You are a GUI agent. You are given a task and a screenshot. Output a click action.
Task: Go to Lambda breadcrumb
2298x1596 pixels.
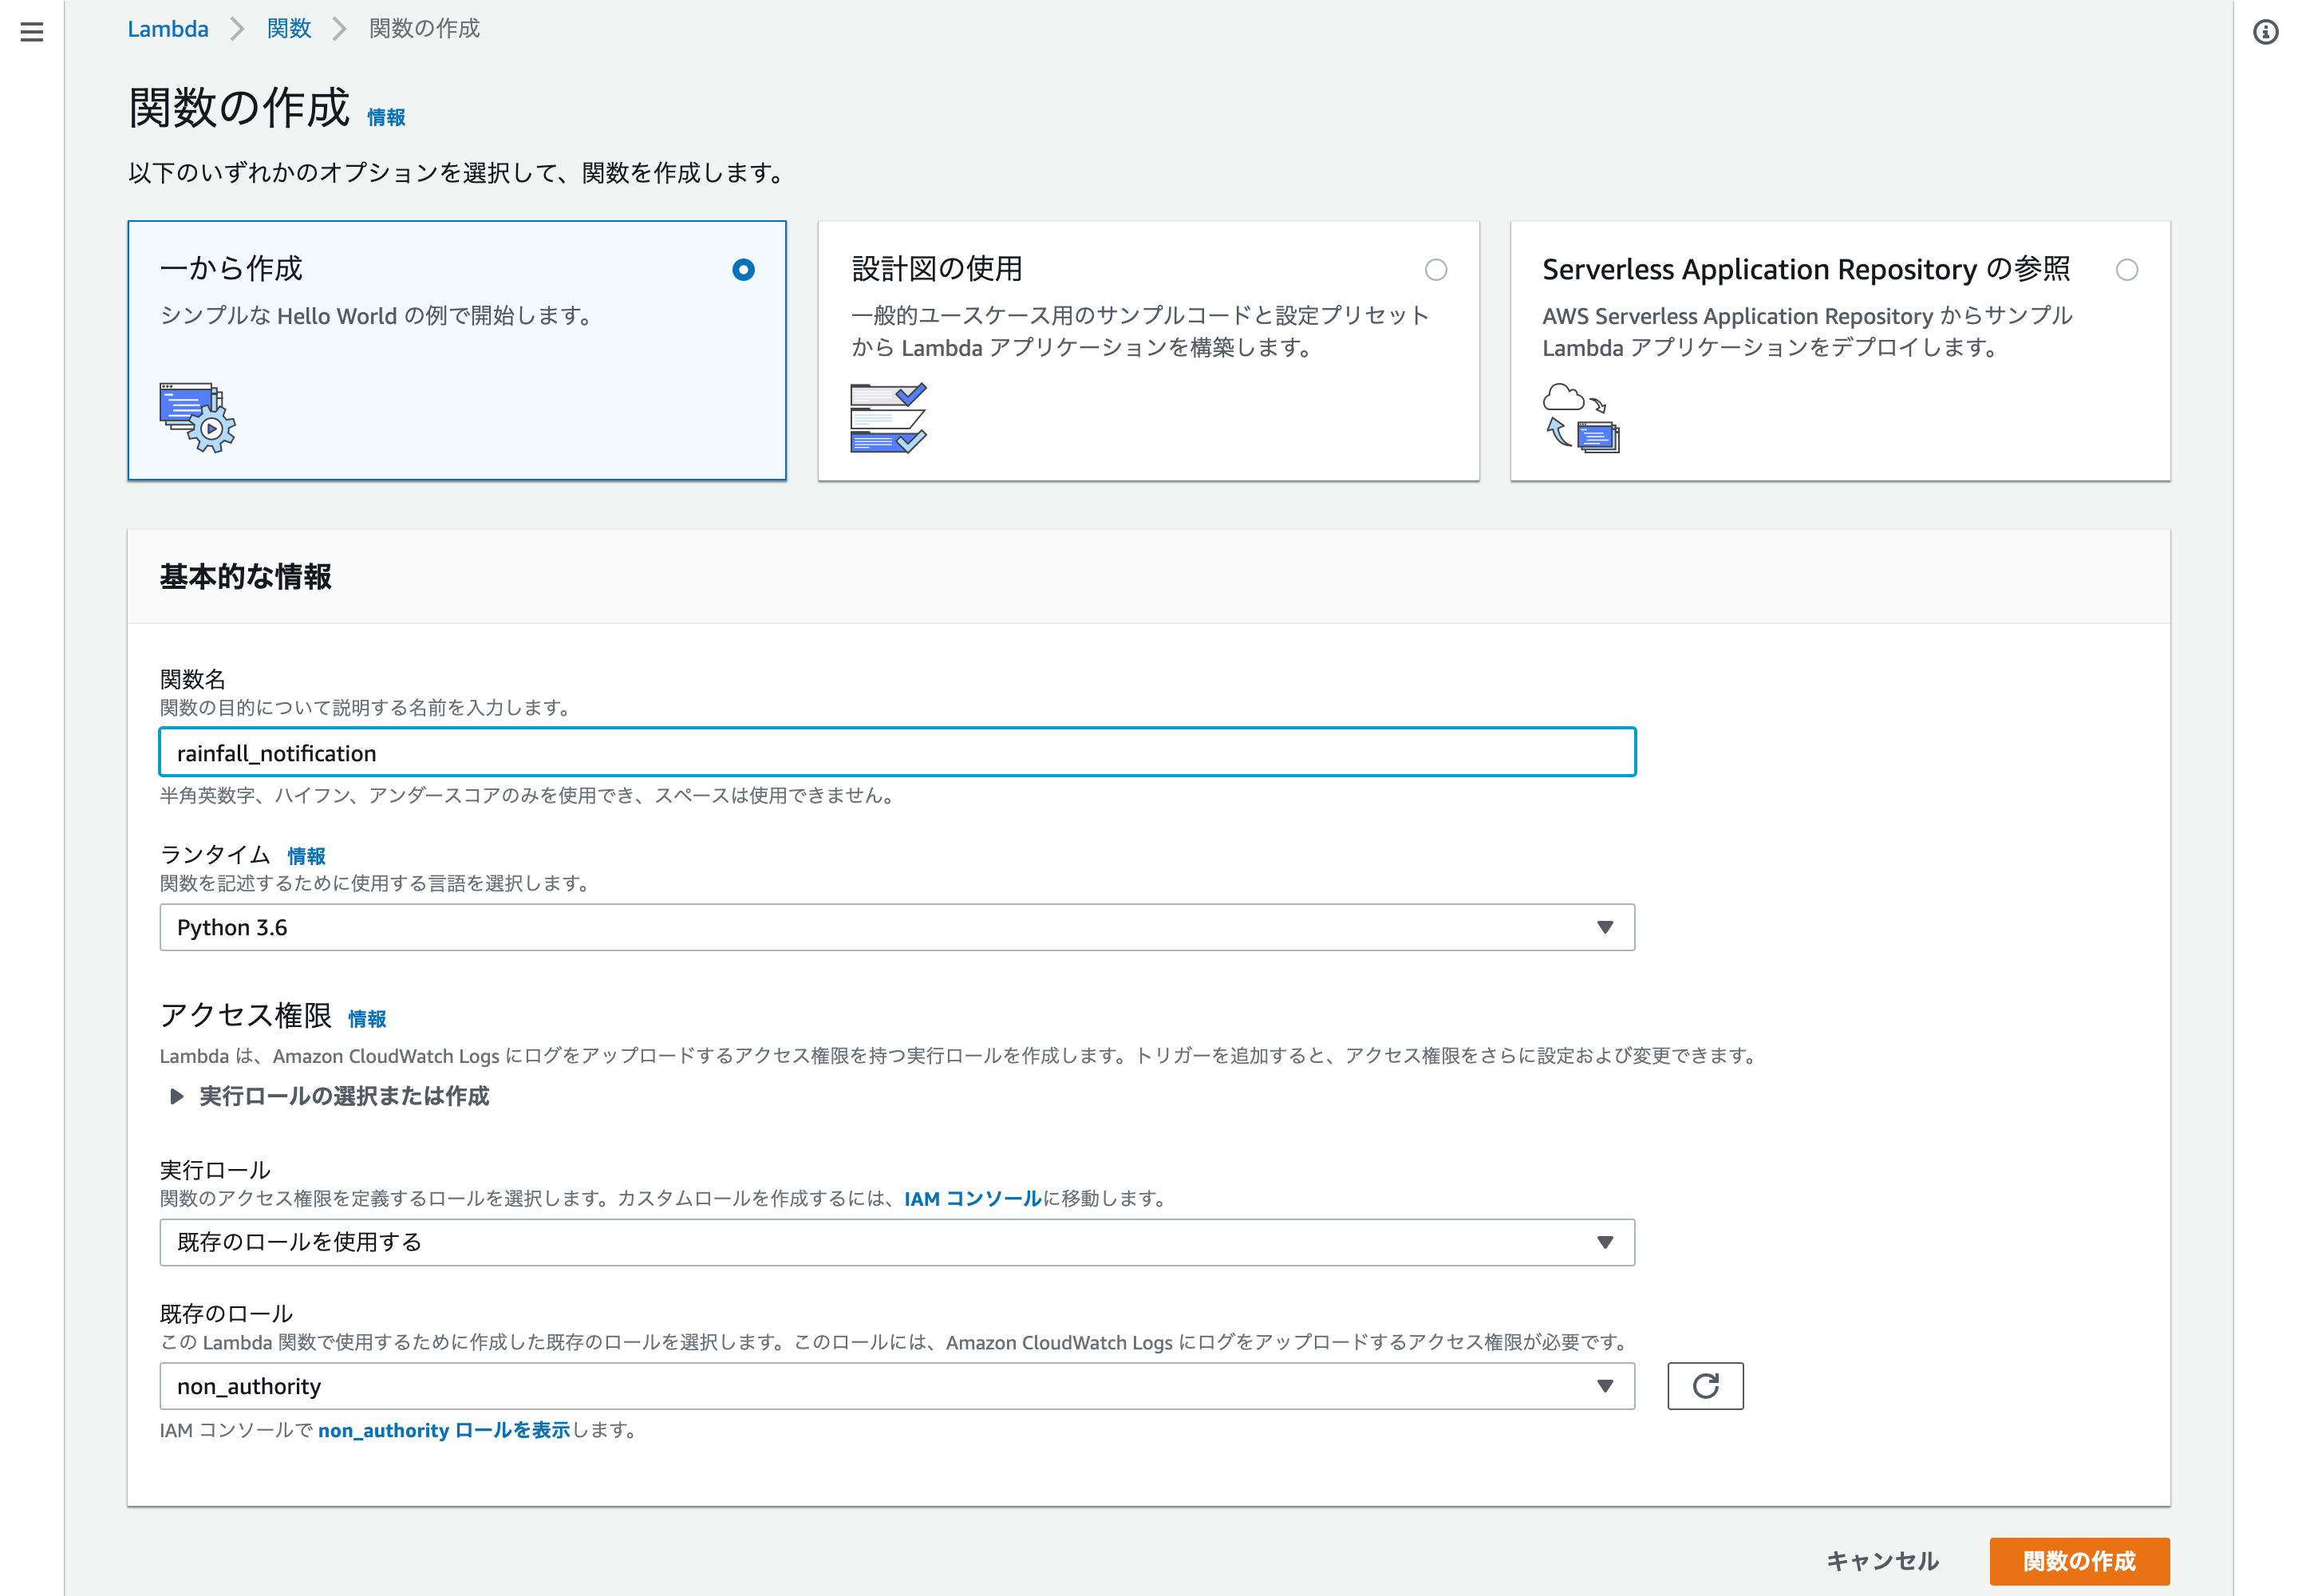click(168, 29)
